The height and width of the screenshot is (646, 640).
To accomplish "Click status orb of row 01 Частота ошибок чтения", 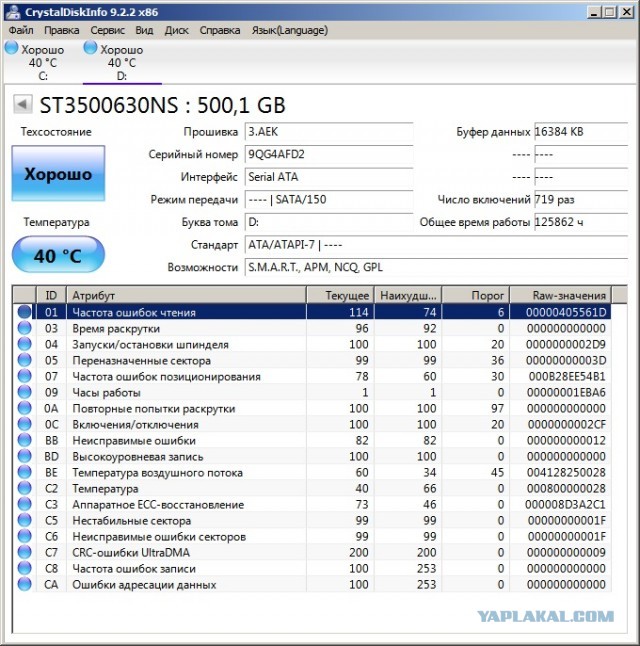I will point(24,311).
